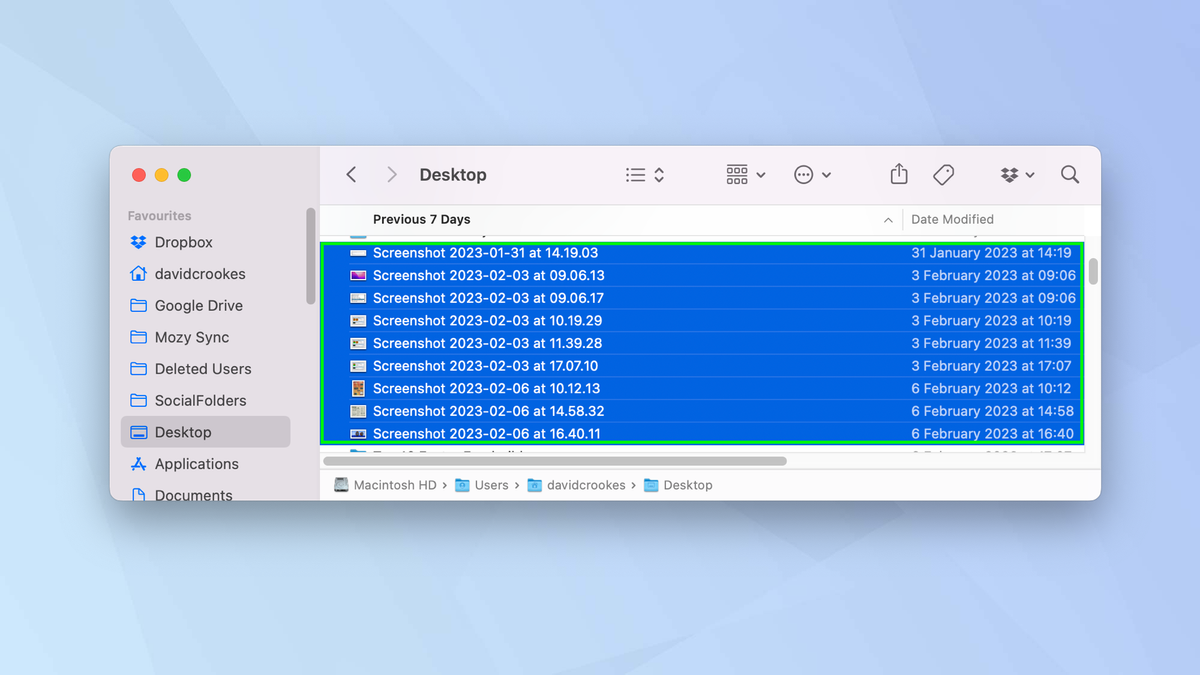This screenshot has height=675, width=1200.
Task: Click the Tags icon
Action: tap(943, 174)
